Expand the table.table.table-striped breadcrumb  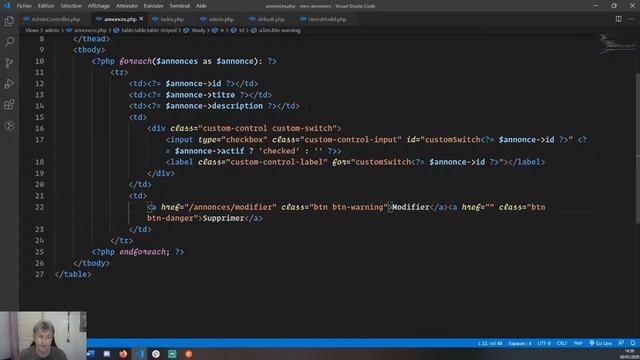pos(149,30)
